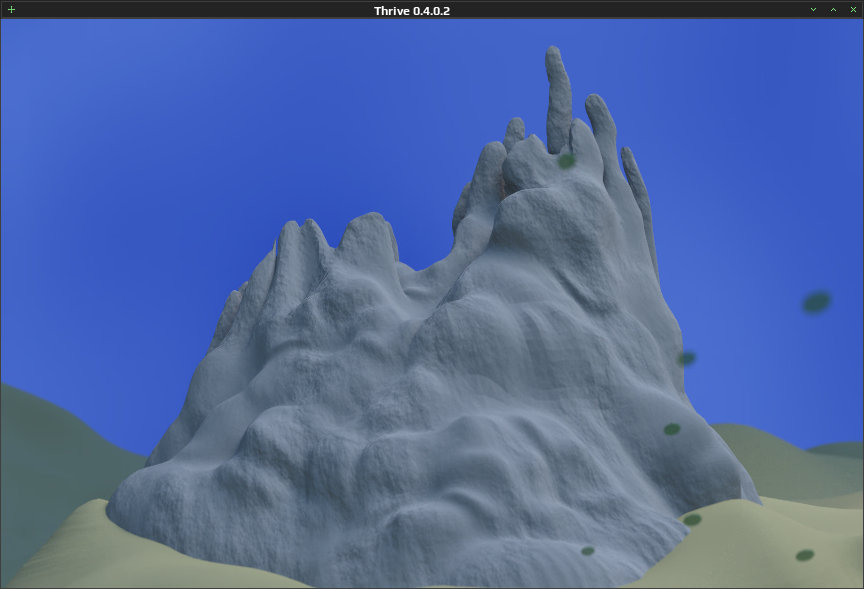Maximize window using the up chevron

pyautogui.click(x=833, y=9)
